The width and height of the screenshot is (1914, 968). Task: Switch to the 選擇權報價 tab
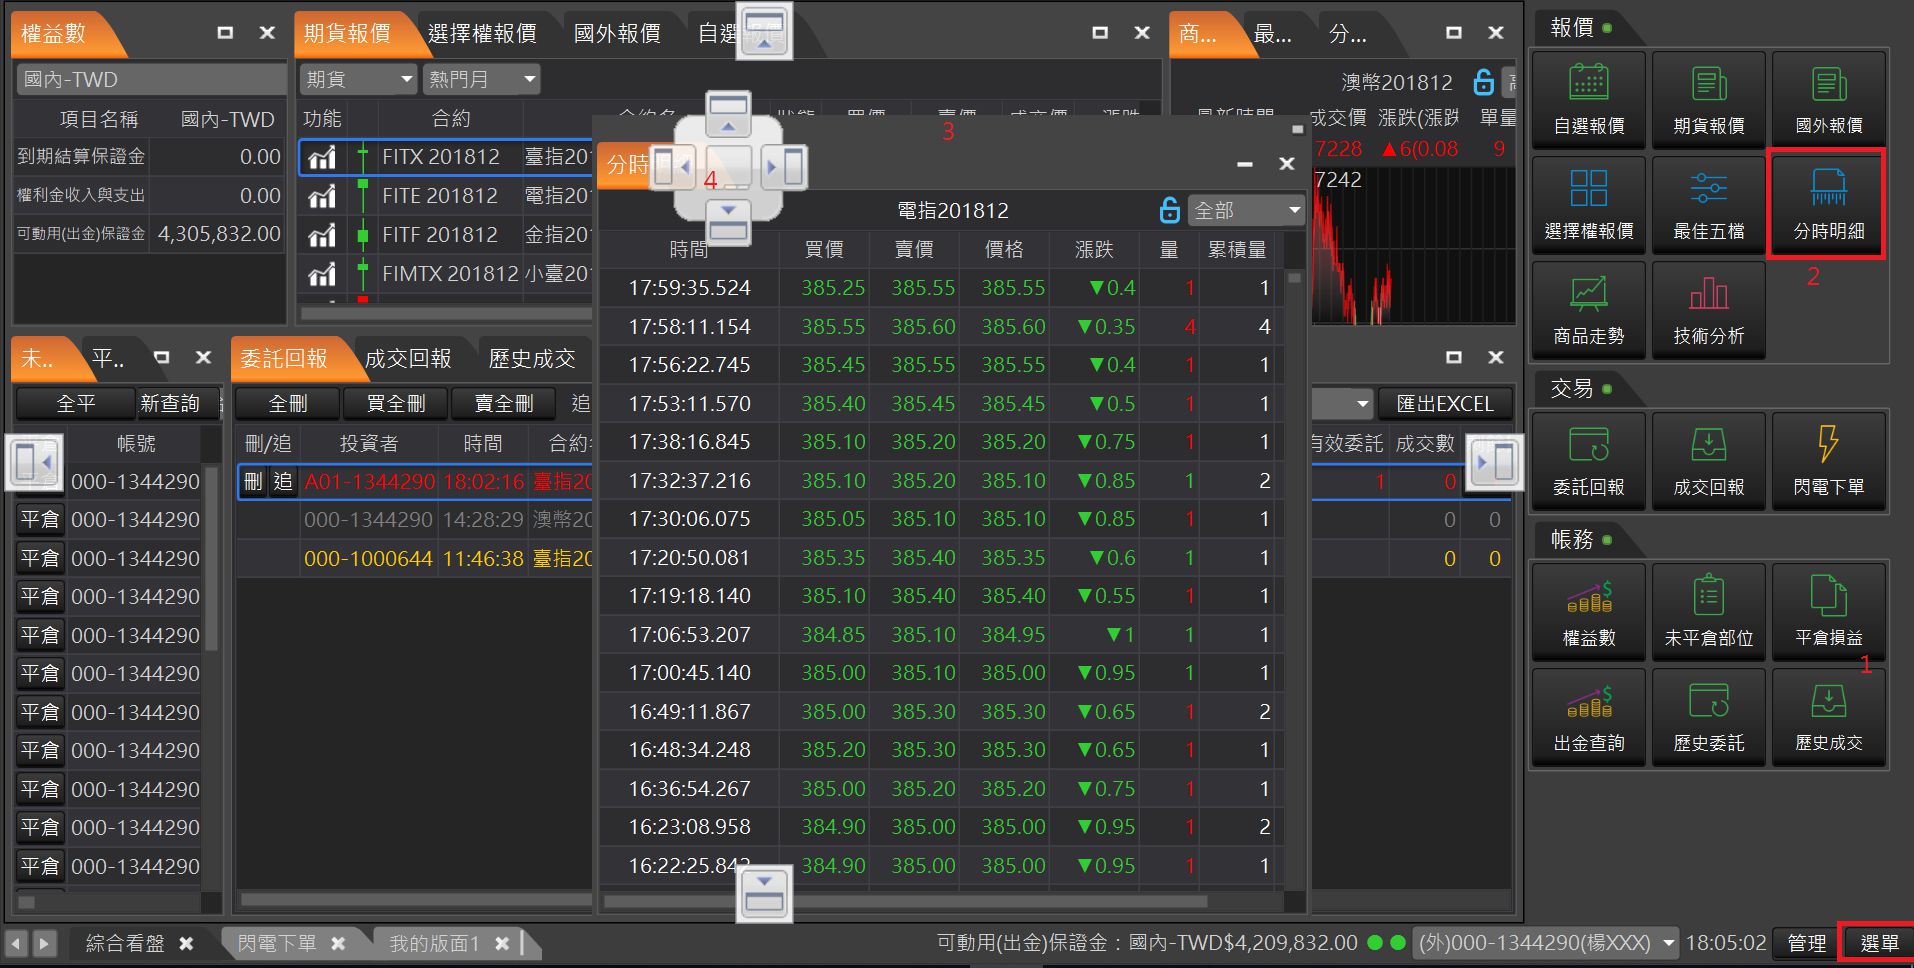pos(482,34)
